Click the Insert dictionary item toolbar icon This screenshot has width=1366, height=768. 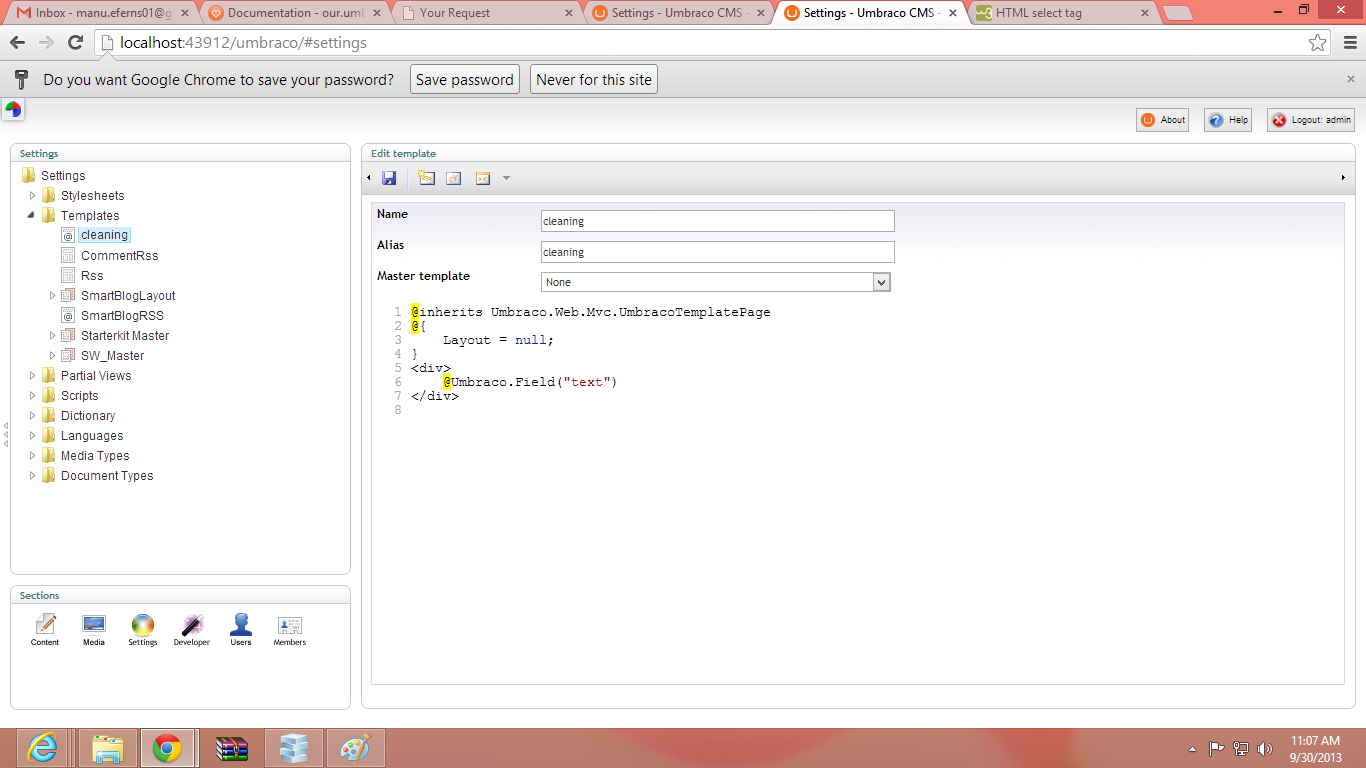pos(454,178)
